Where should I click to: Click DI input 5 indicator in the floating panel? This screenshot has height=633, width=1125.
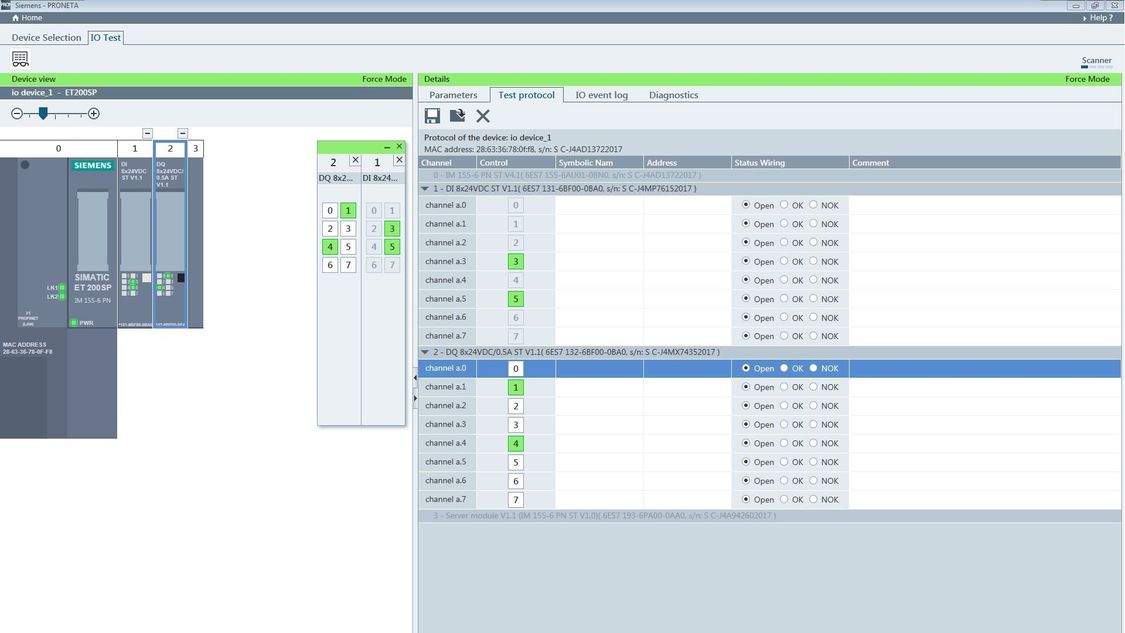pos(392,247)
